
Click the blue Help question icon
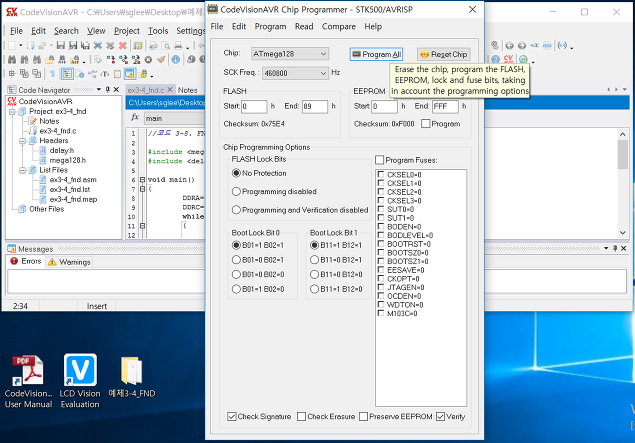495,60
